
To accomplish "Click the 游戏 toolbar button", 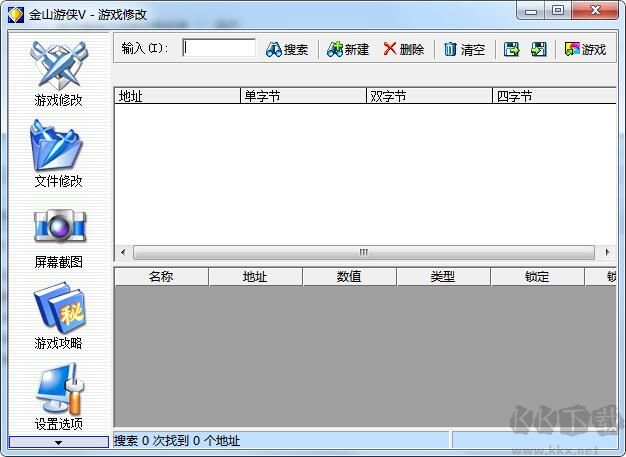I will click(586, 49).
